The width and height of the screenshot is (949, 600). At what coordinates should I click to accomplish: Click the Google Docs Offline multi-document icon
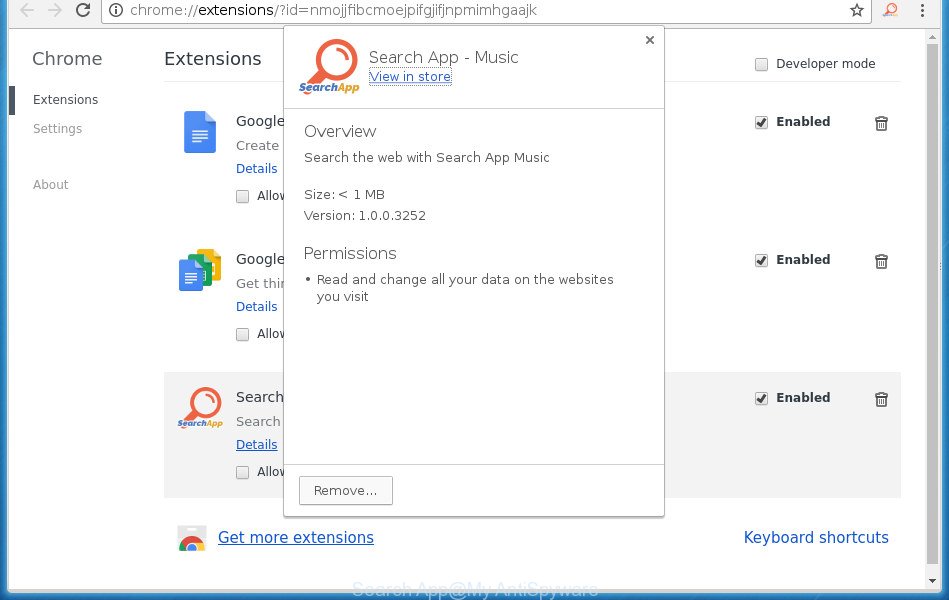click(200, 270)
